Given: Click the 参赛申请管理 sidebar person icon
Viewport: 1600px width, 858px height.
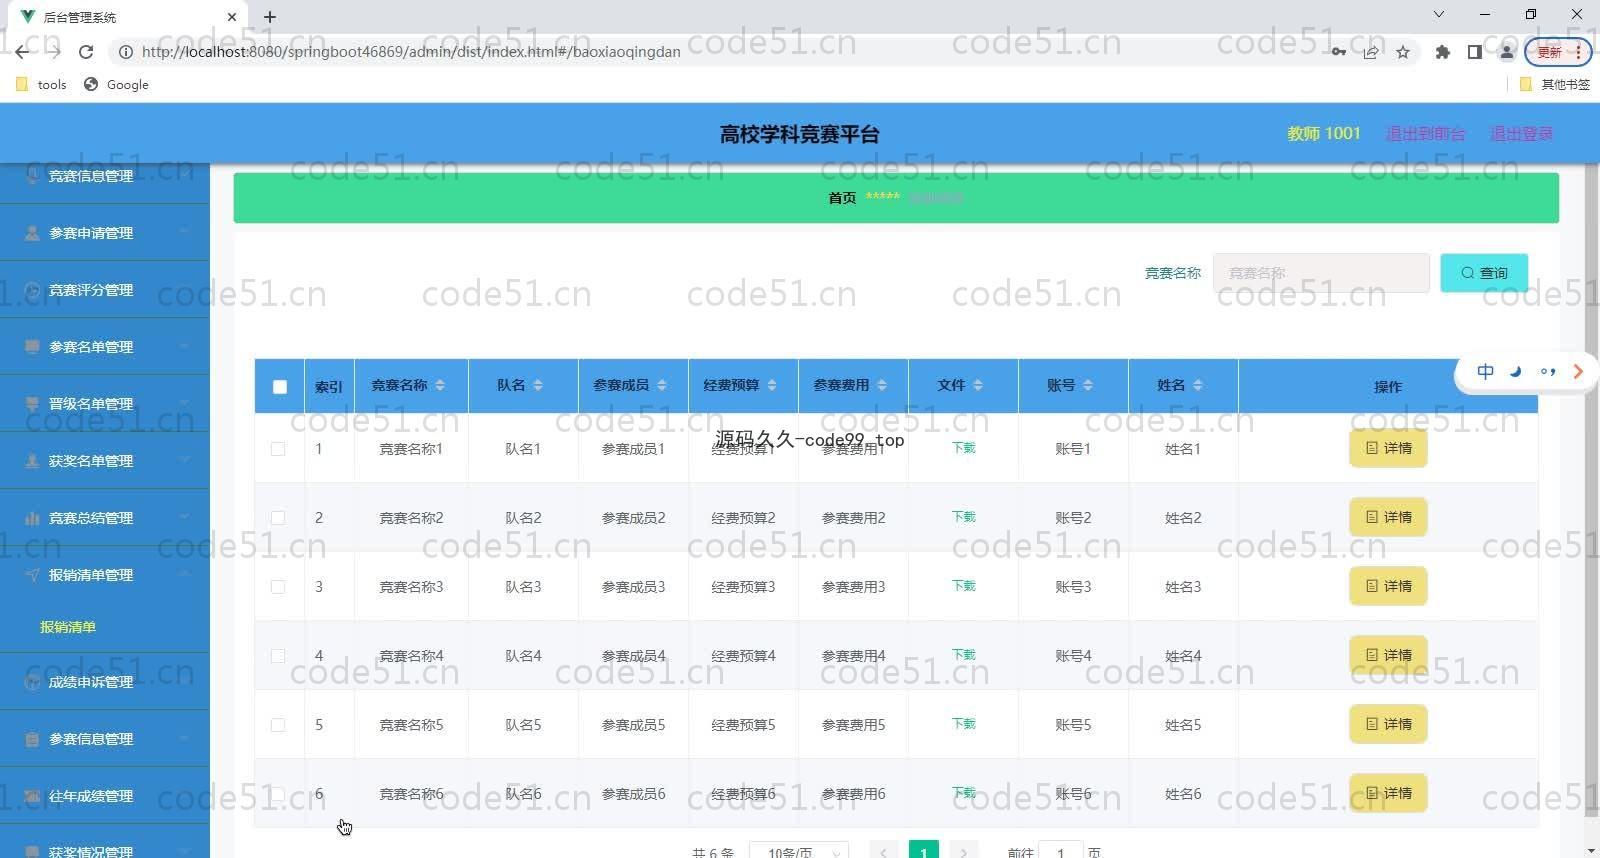Looking at the screenshot, I should tap(32, 233).
